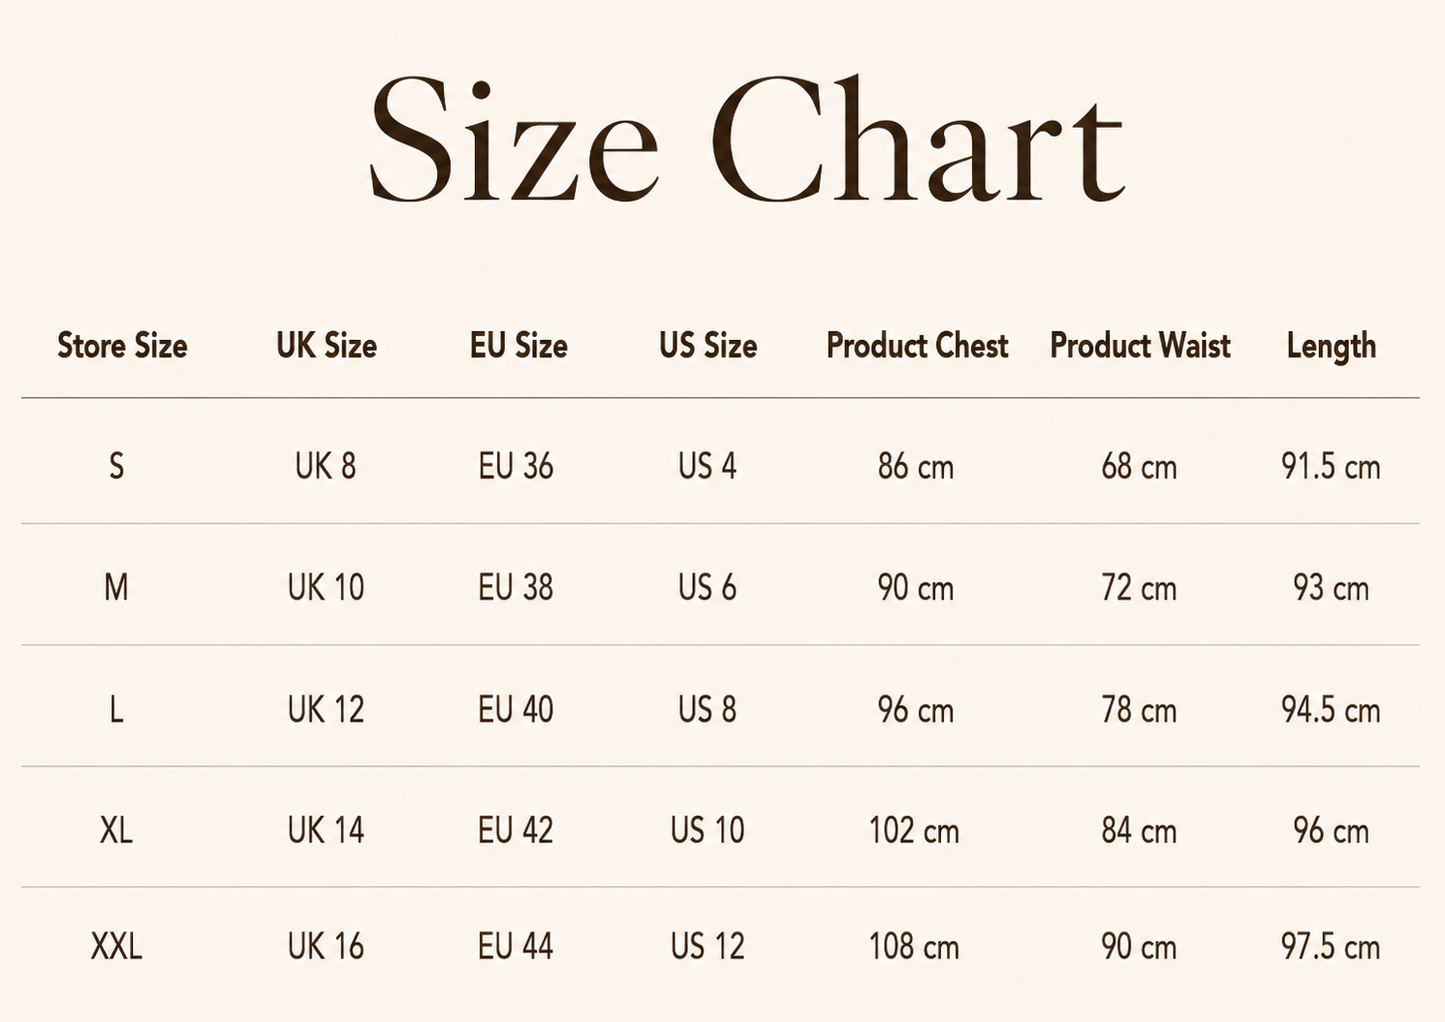Select the Store Size column header
This screenshot has height=1022, width=1445.
(122, 346)
